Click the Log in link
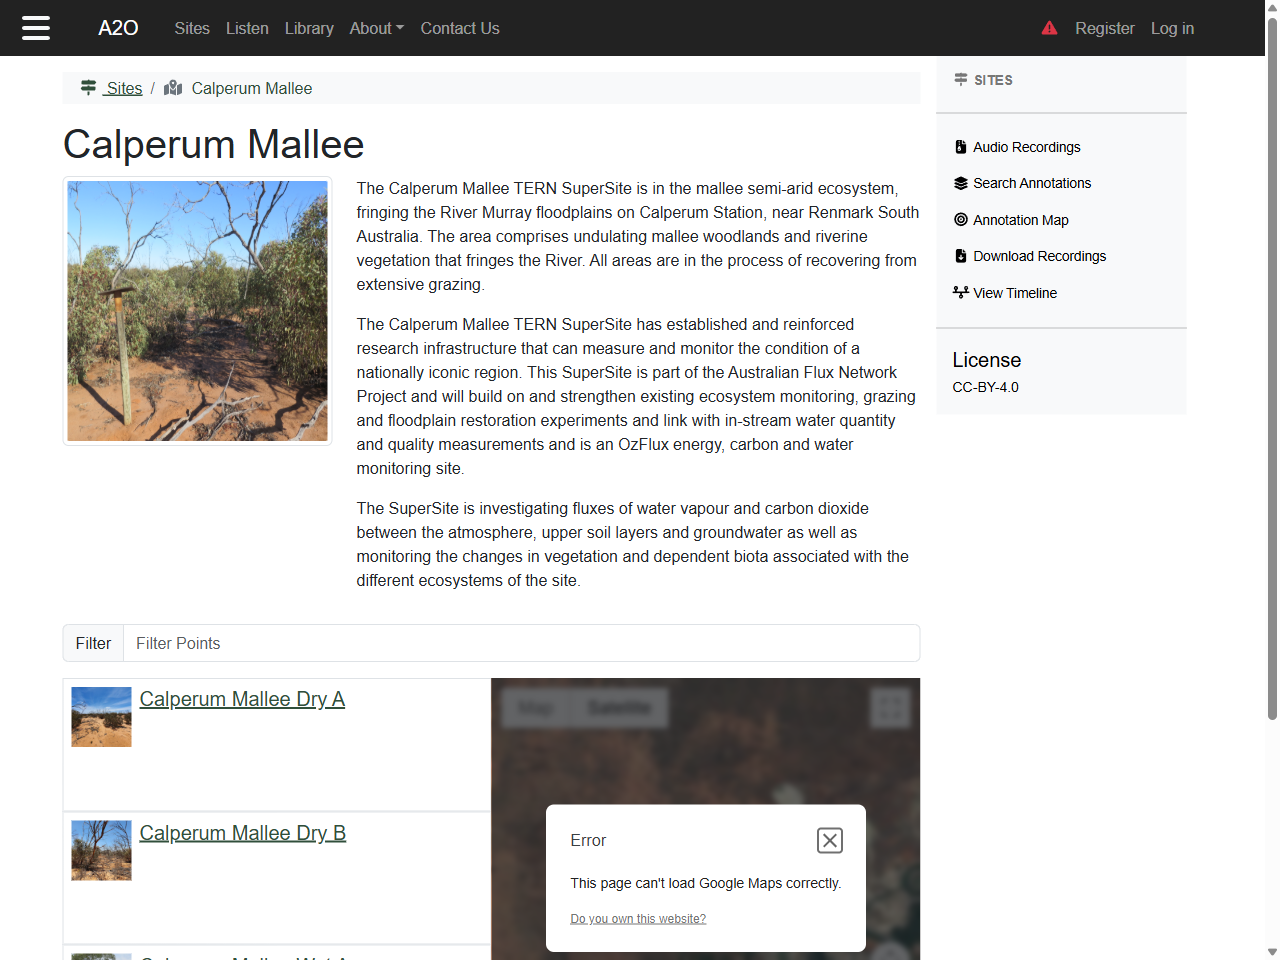The height and width of the screenshot is (960, 1280). (1172, 28)
